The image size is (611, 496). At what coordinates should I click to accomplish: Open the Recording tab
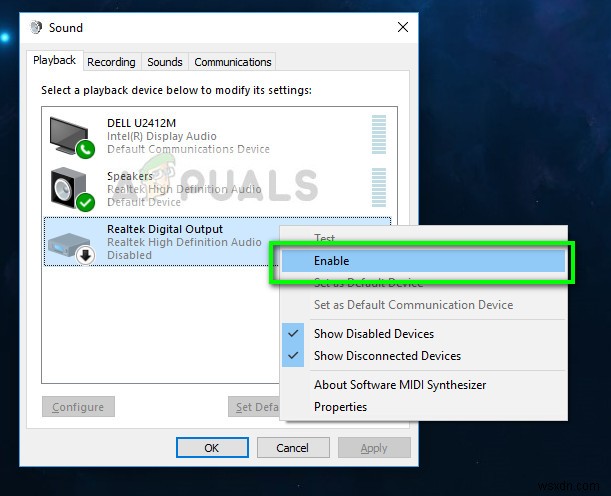[x=111, y=62]
